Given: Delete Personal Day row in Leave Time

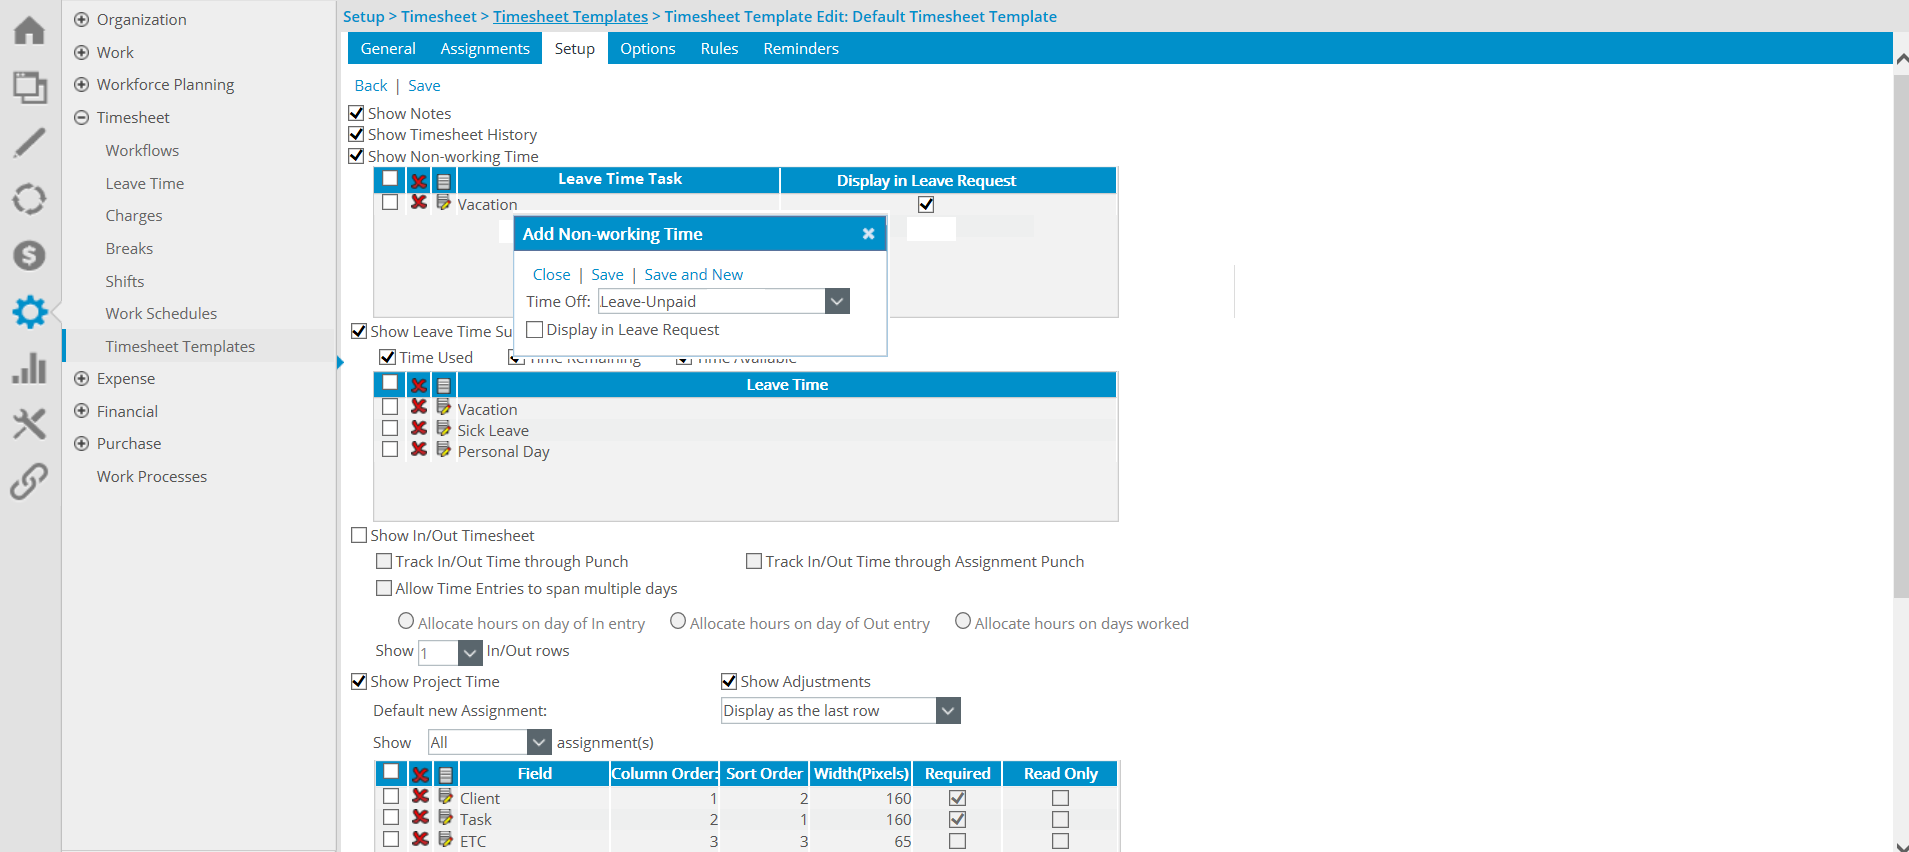Looking at the screenshot, I should (x=419, y=449).
